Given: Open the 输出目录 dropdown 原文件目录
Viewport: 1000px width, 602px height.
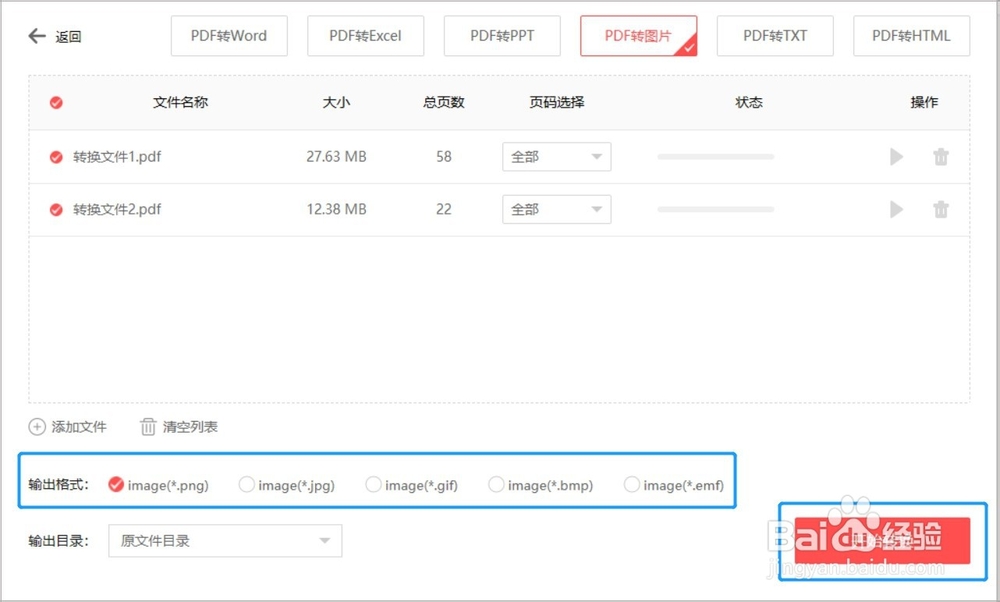Looking at the screenshot, I should point(225,541).
